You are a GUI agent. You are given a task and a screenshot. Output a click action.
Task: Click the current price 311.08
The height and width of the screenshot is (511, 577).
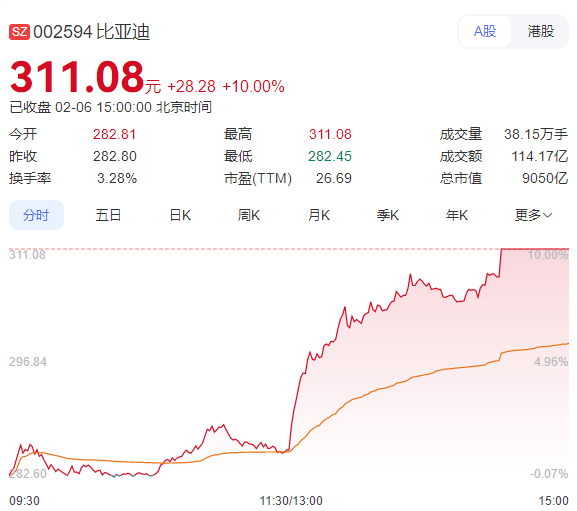(x=77, y=77)
